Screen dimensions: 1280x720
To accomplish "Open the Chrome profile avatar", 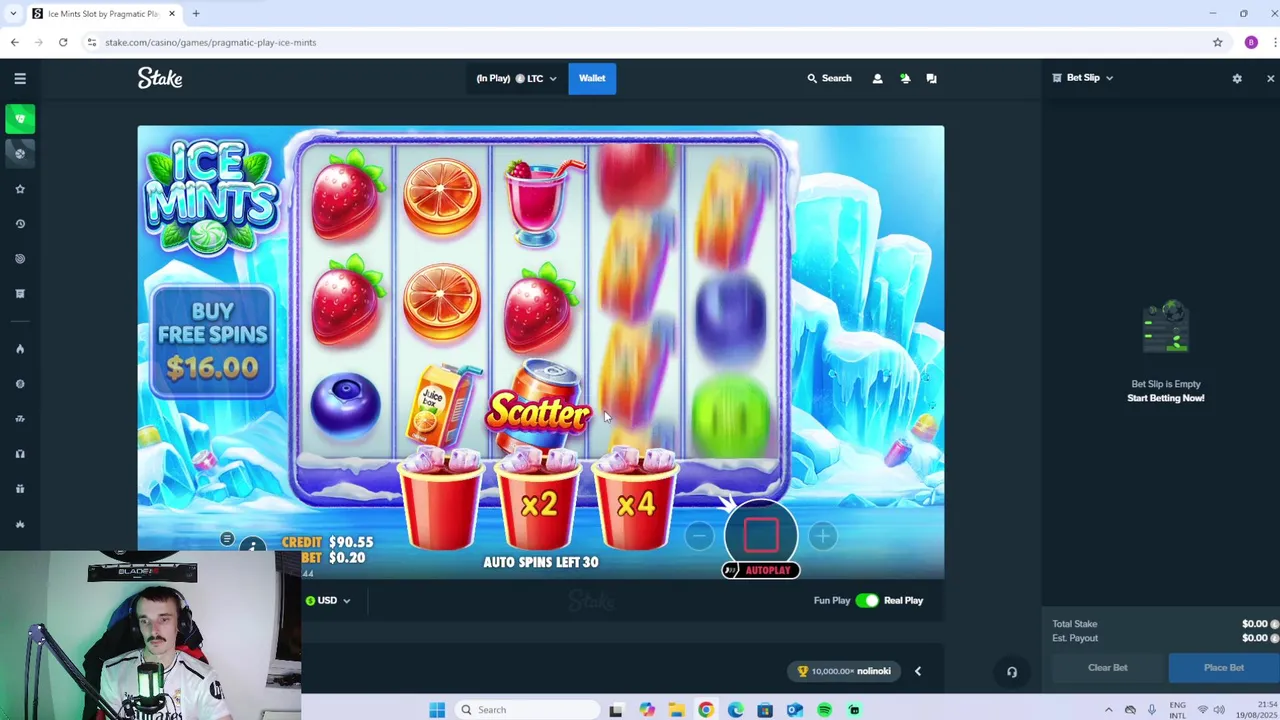I will tap(1251, 42).
